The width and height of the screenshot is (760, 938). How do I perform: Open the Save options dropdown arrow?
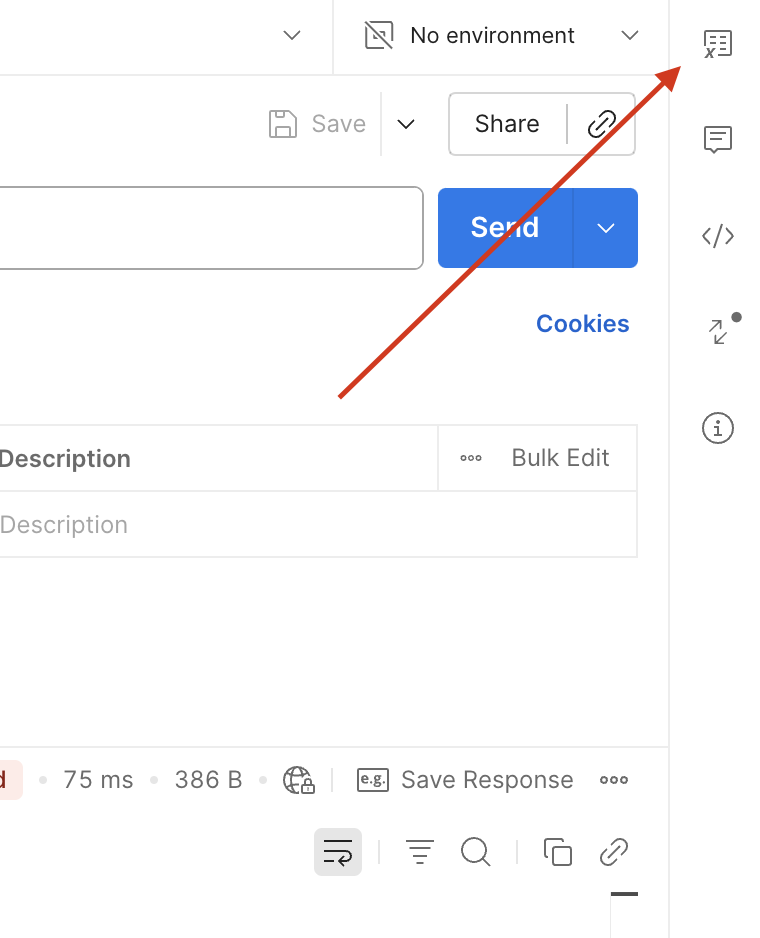click(x=406, y=124)
